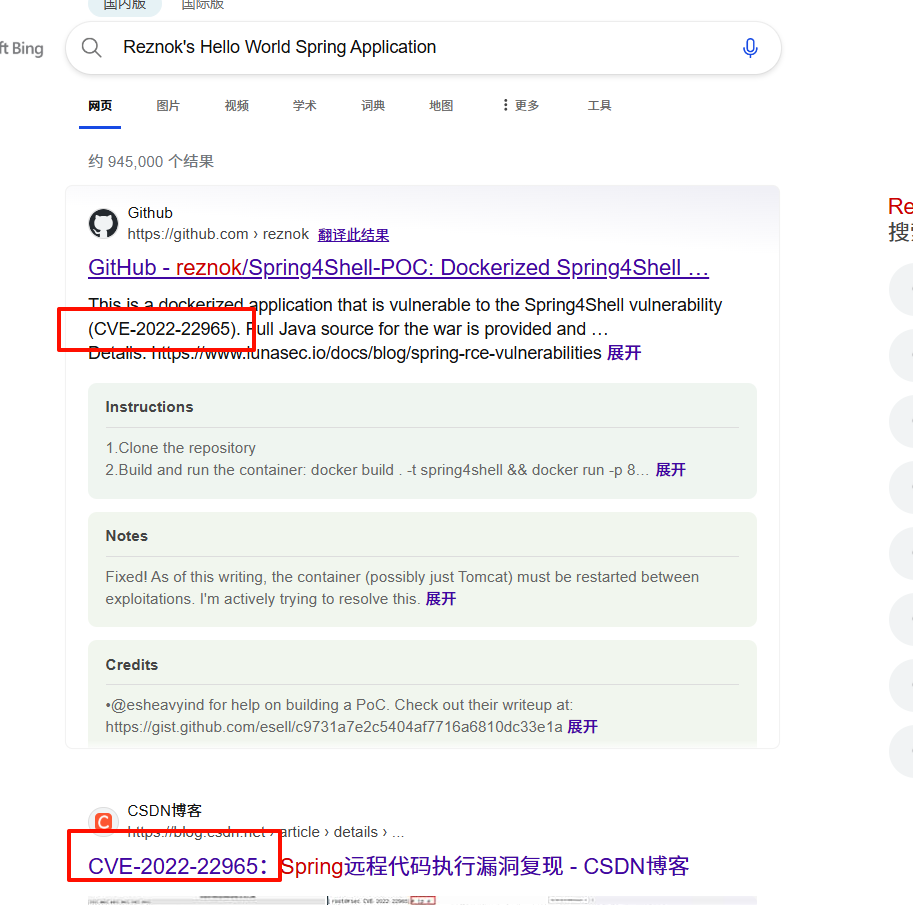Open CSDN CVE-2022-22965 result title
Viewport: 913px width, 905px height.
388,866
